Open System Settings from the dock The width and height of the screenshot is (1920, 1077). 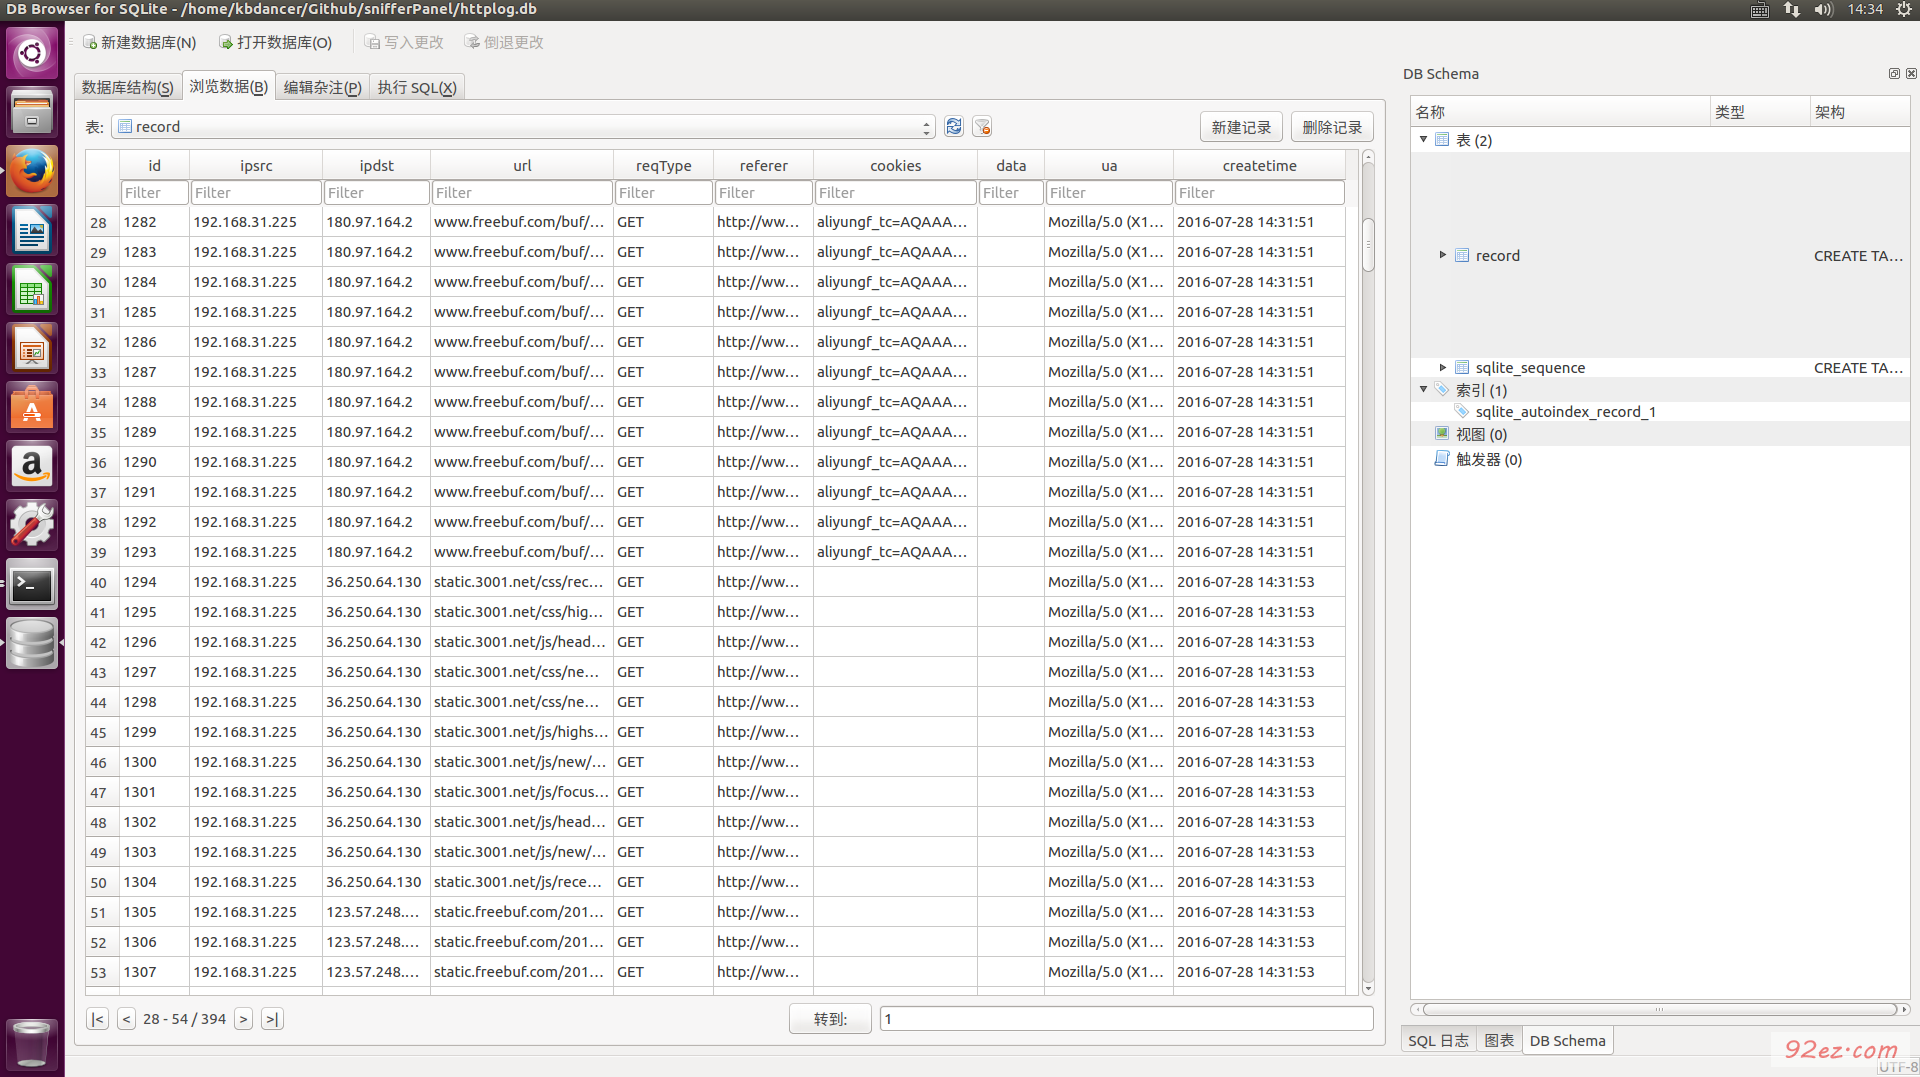tap(32, 525)
